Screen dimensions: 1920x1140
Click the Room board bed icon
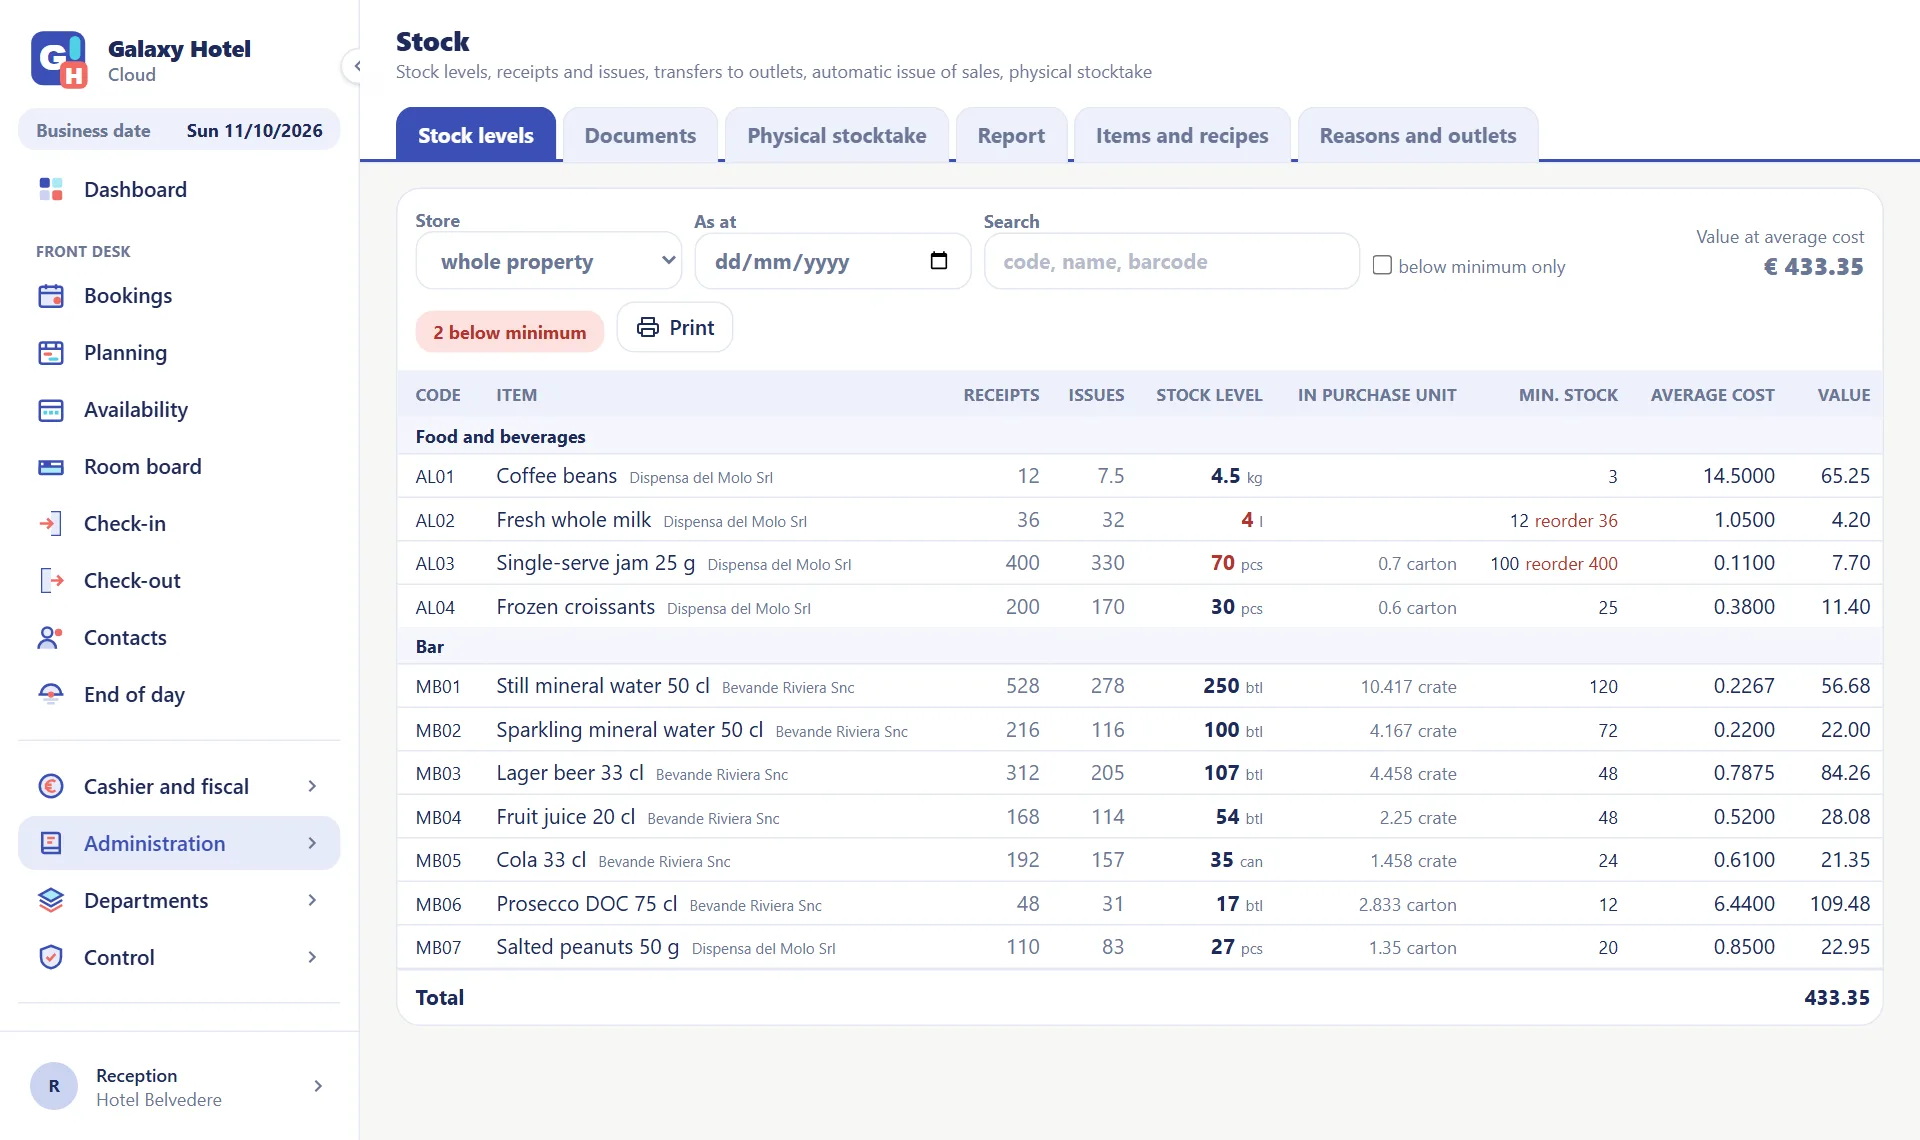51,467
